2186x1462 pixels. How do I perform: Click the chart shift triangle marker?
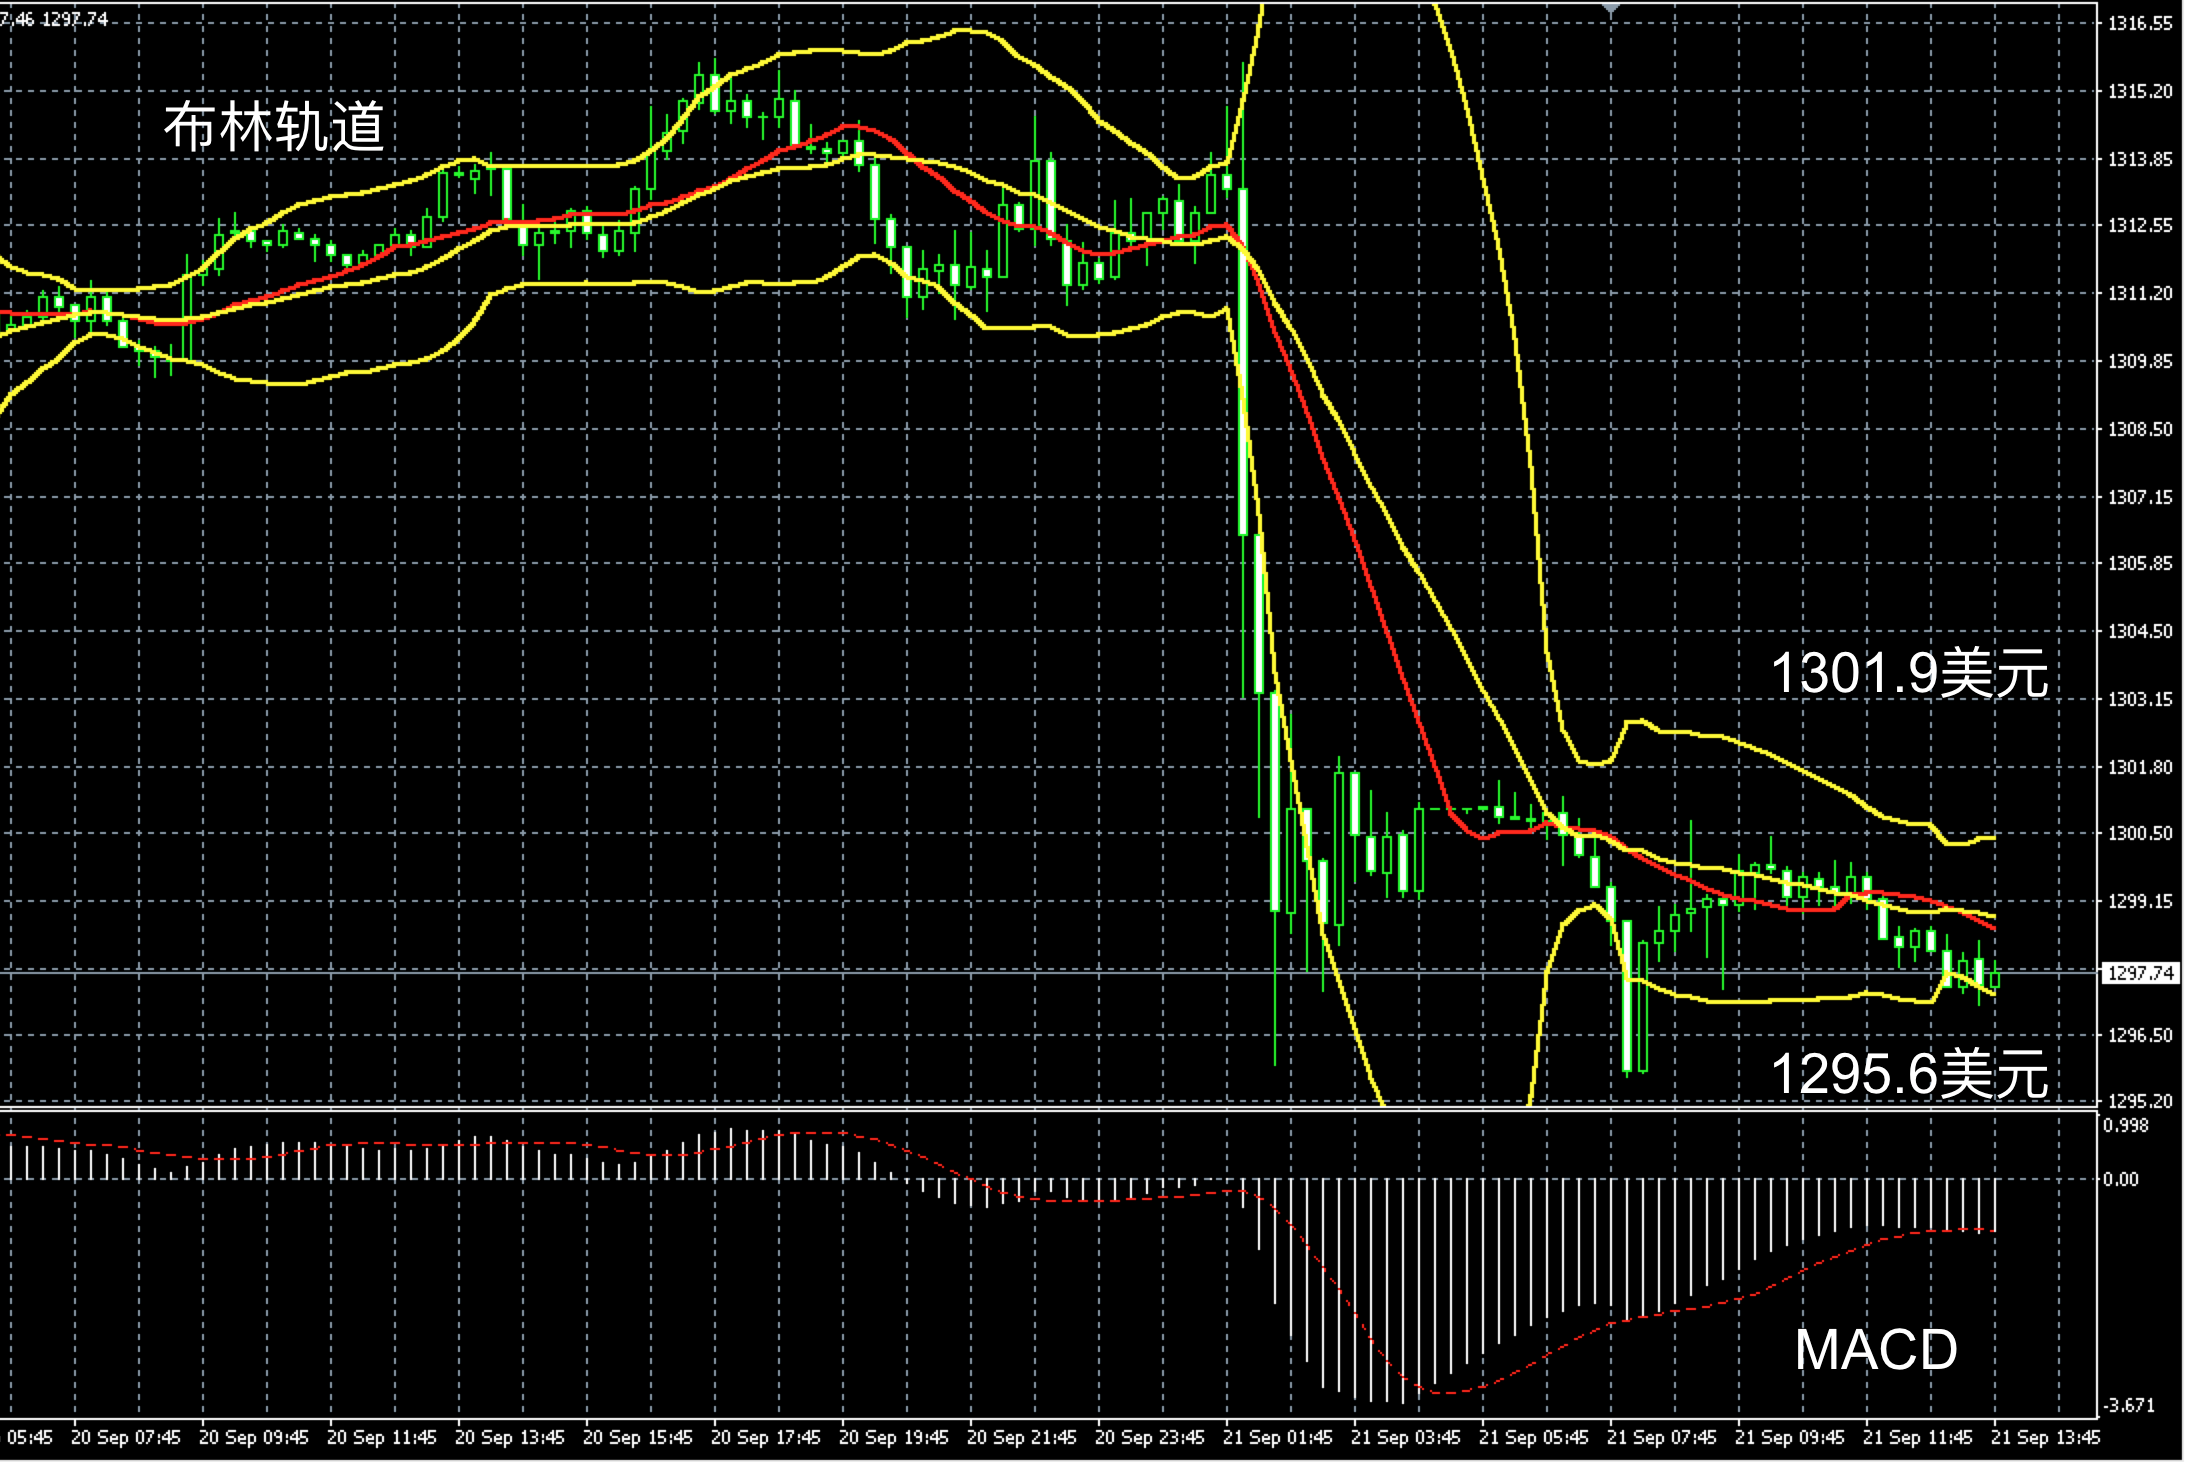tap(1611, 8)
